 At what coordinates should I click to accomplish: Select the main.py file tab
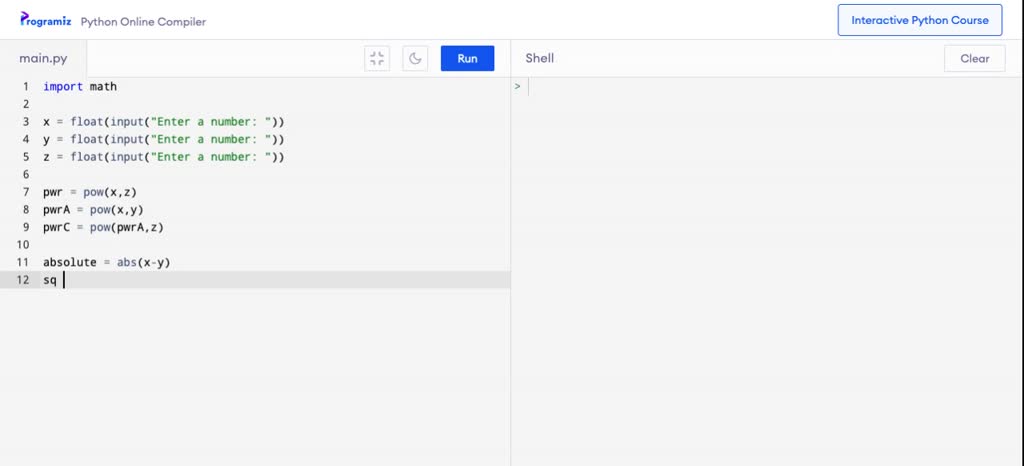click(x=43, y=58)
